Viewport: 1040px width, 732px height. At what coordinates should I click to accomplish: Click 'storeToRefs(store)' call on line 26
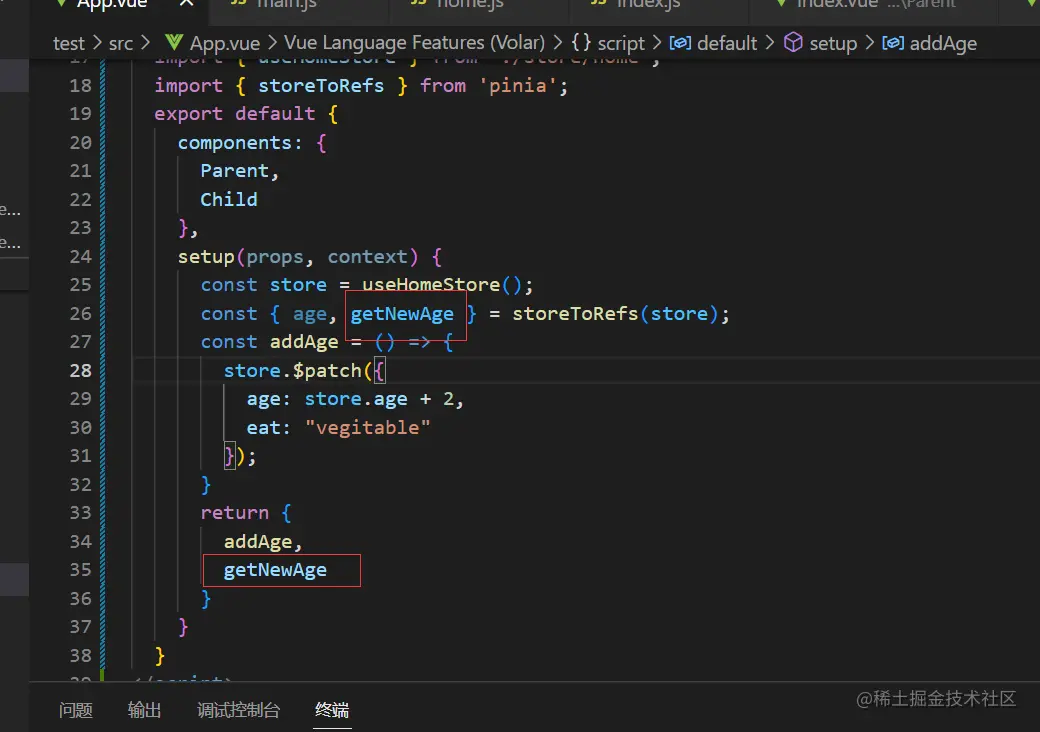(x=615, y=314)
